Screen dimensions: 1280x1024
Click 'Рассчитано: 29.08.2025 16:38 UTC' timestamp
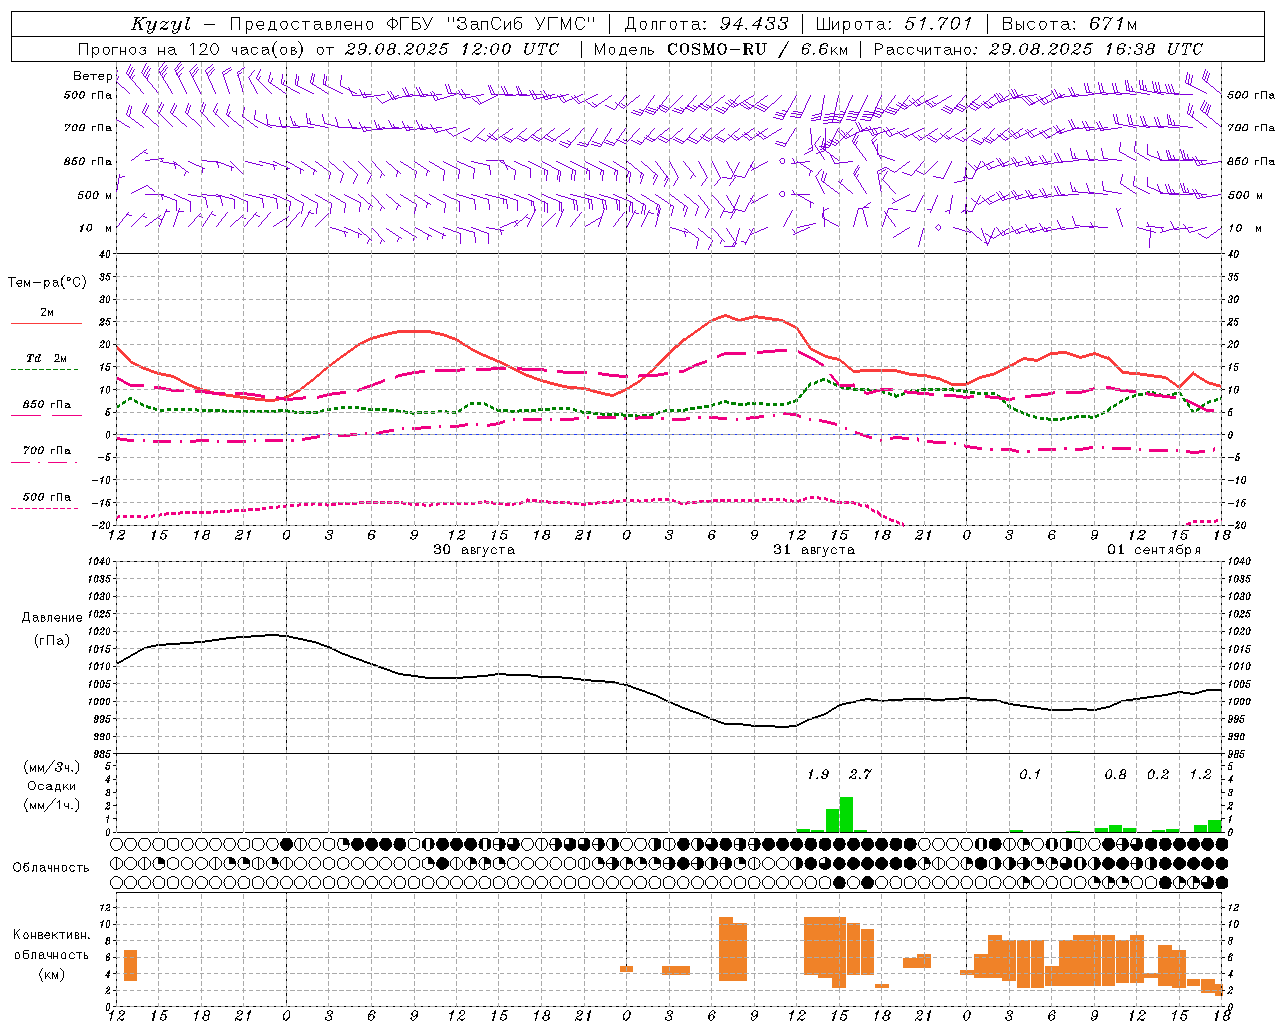1038,49
